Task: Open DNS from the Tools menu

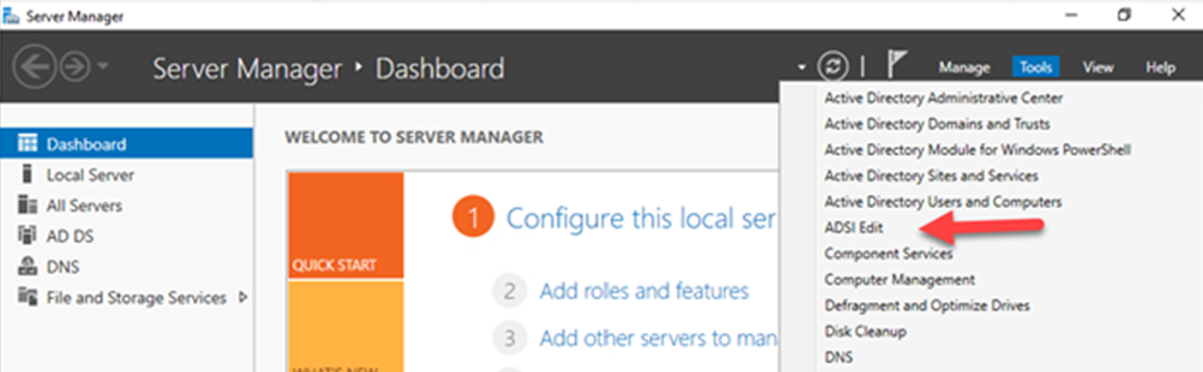Action: tap(838, 357)
